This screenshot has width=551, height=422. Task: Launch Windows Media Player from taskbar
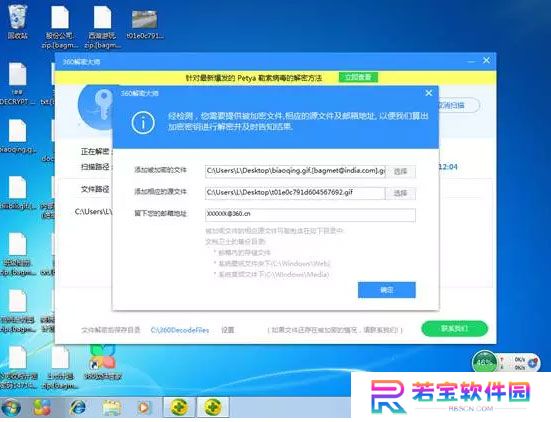[x=144, y=408]
